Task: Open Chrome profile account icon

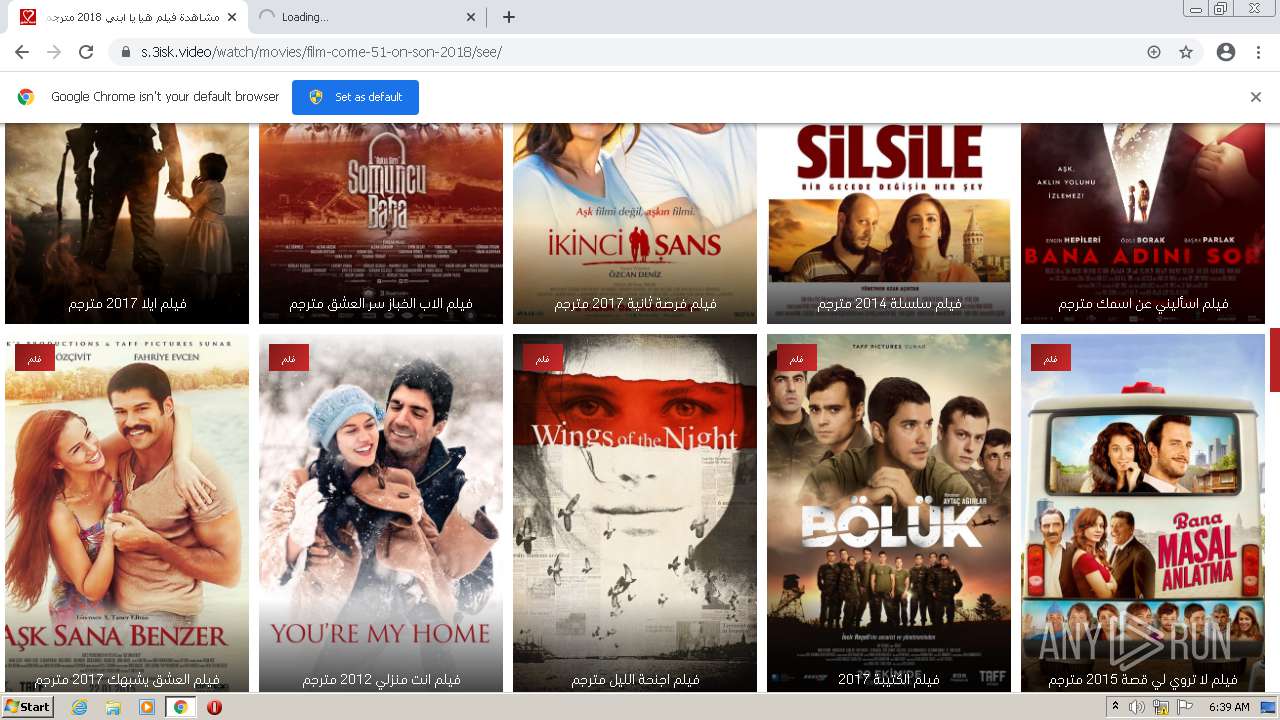Action: coord(1226,52)
